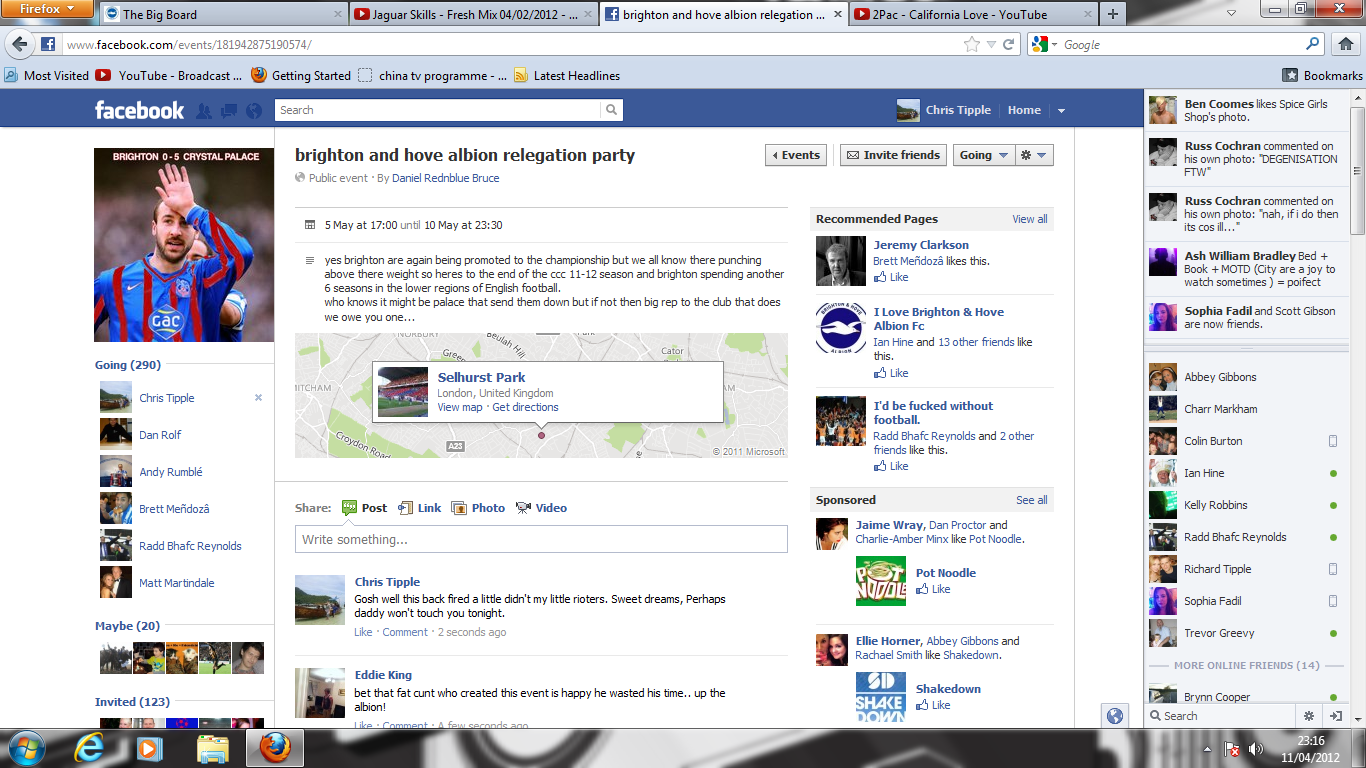The height and width of the screenshot is (768, 1366).
Task: Click the chat Search field
Action: (x=1222, y=716)
